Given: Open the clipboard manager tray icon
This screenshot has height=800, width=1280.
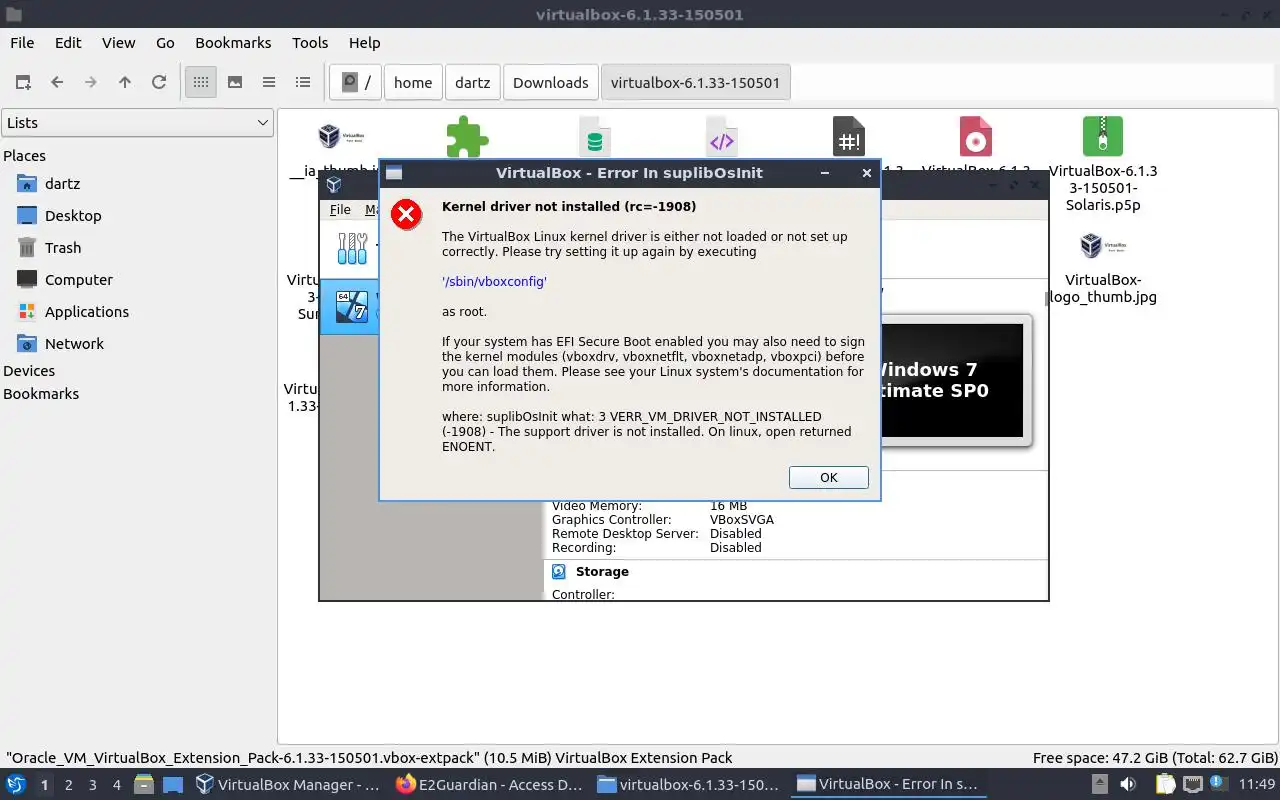Looking at the screenshot, I should [1165, 785].
